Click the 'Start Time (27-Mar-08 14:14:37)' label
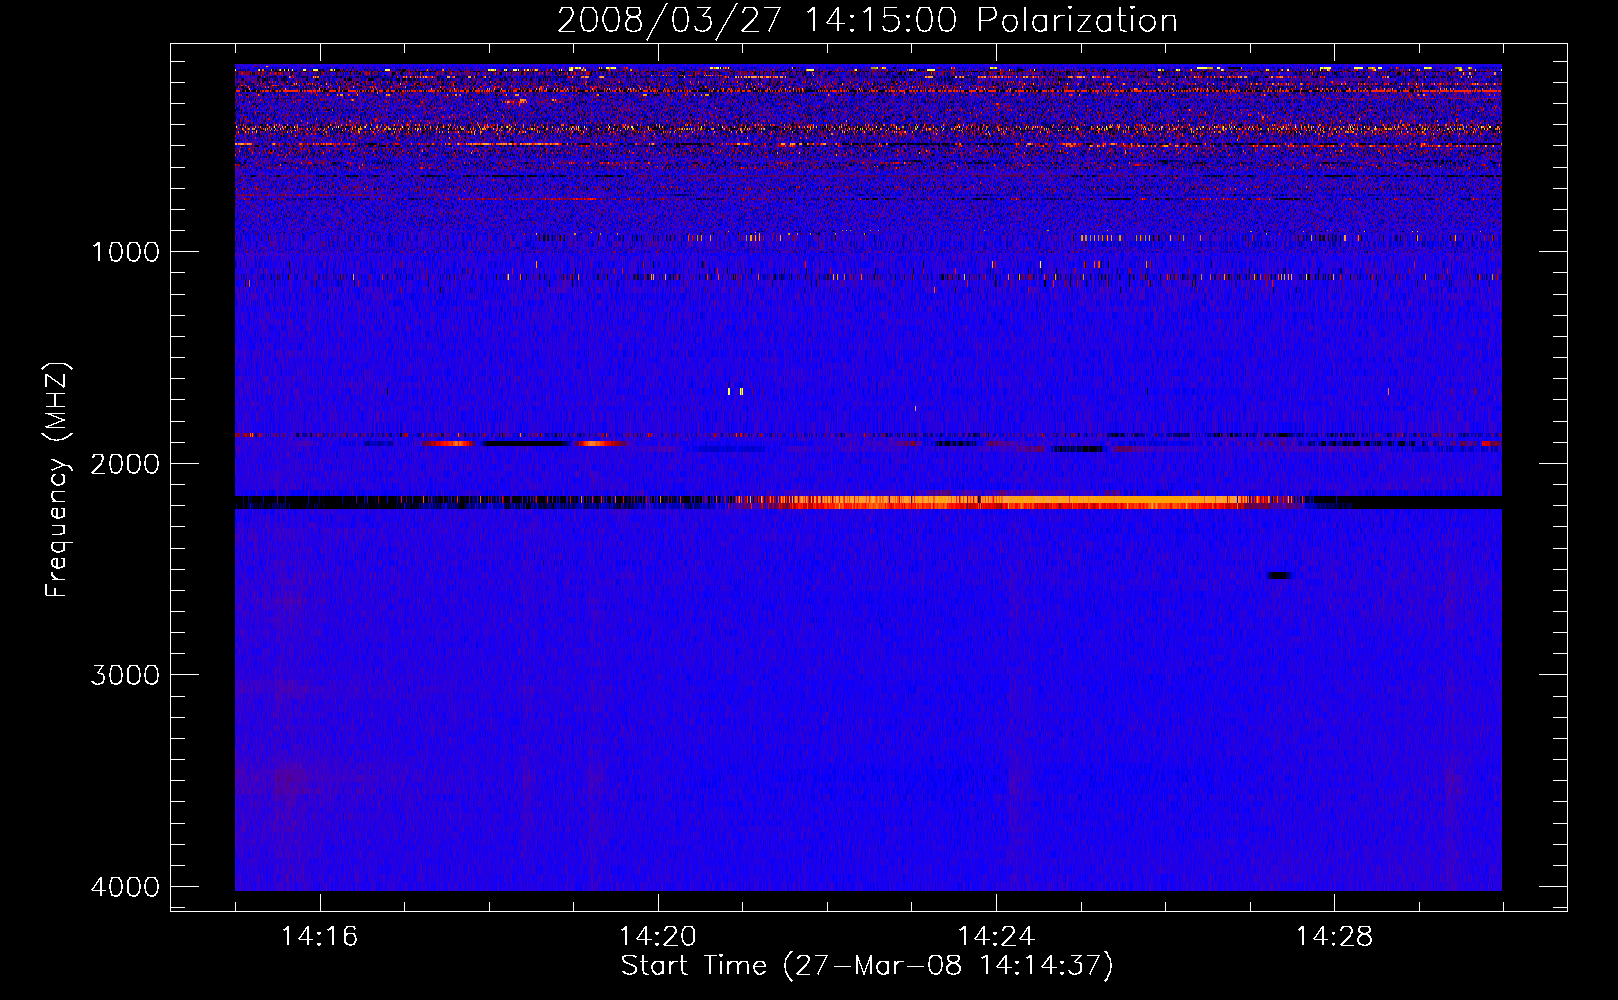This screenshot has width=1618, height=1000. (867, 966)
